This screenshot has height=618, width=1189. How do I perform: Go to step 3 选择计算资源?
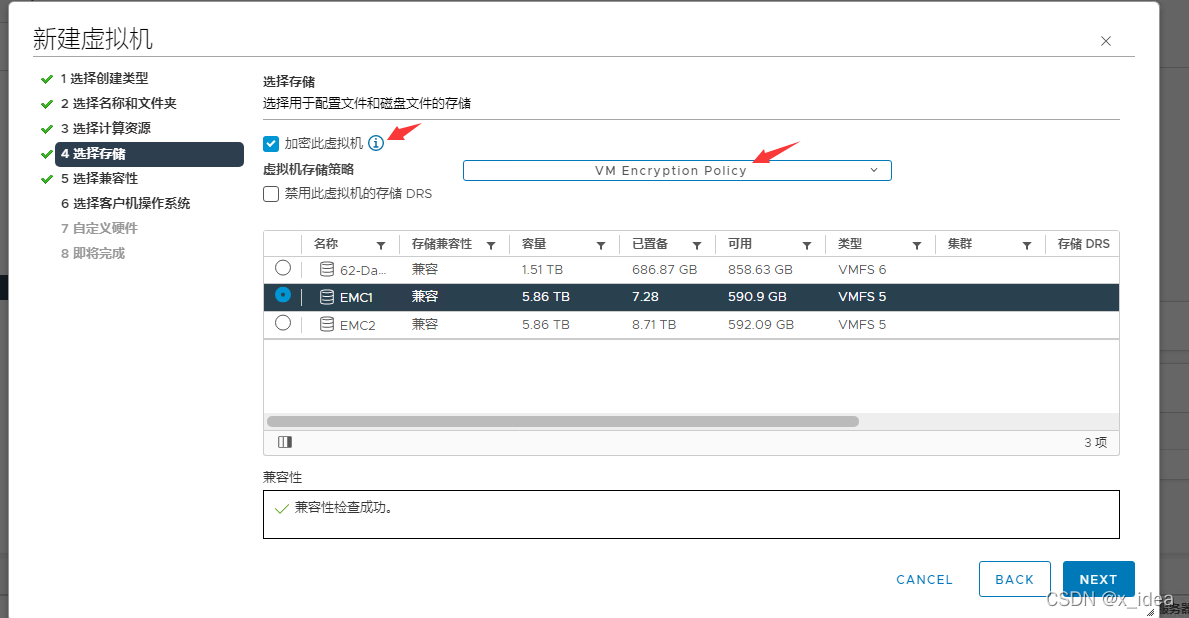point(105,128)
